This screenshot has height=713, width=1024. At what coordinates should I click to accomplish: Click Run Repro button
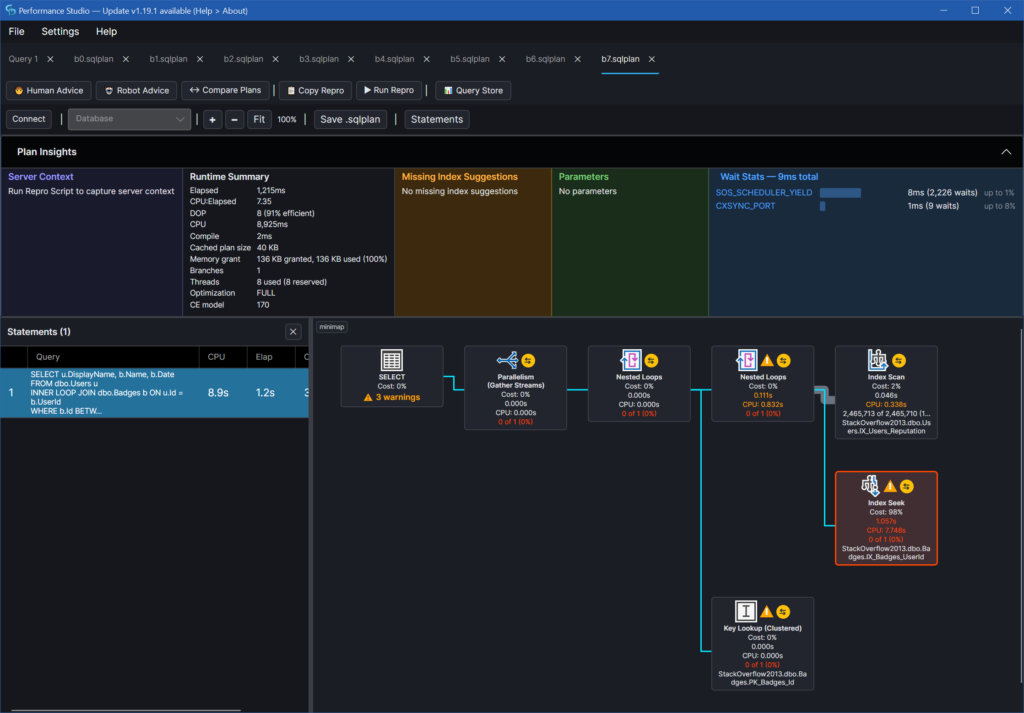389,90
